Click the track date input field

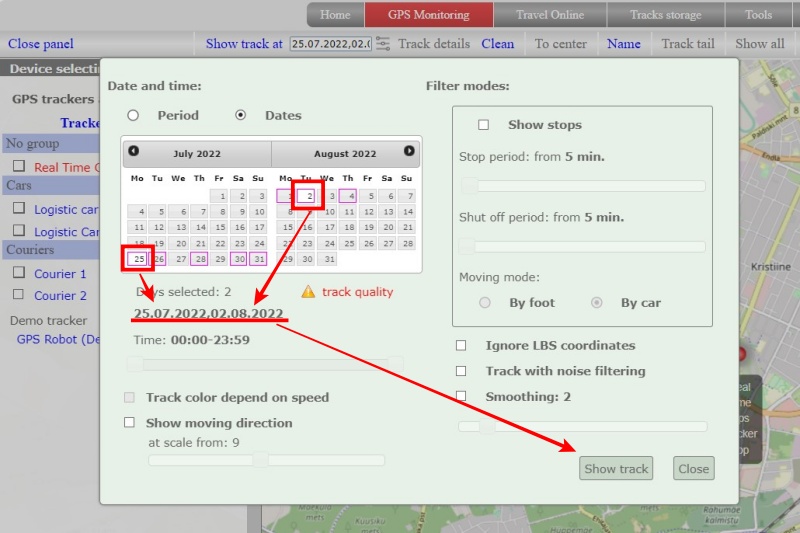329,44
